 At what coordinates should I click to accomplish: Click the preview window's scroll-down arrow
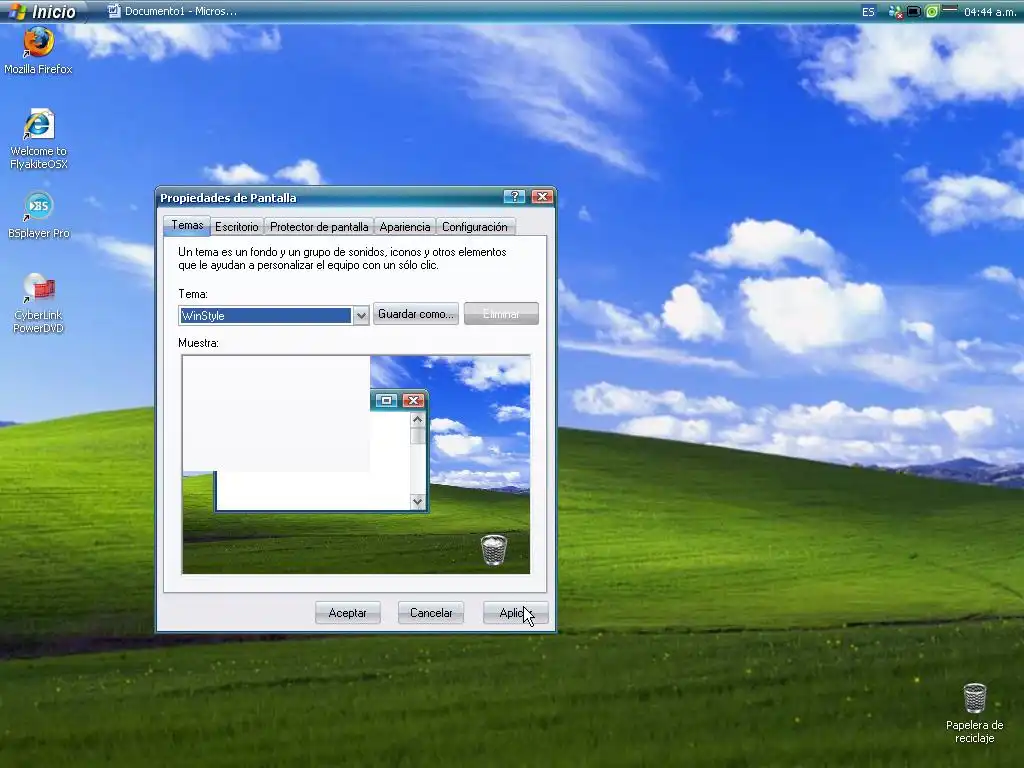pyautogui.click(x=418, y=502)
